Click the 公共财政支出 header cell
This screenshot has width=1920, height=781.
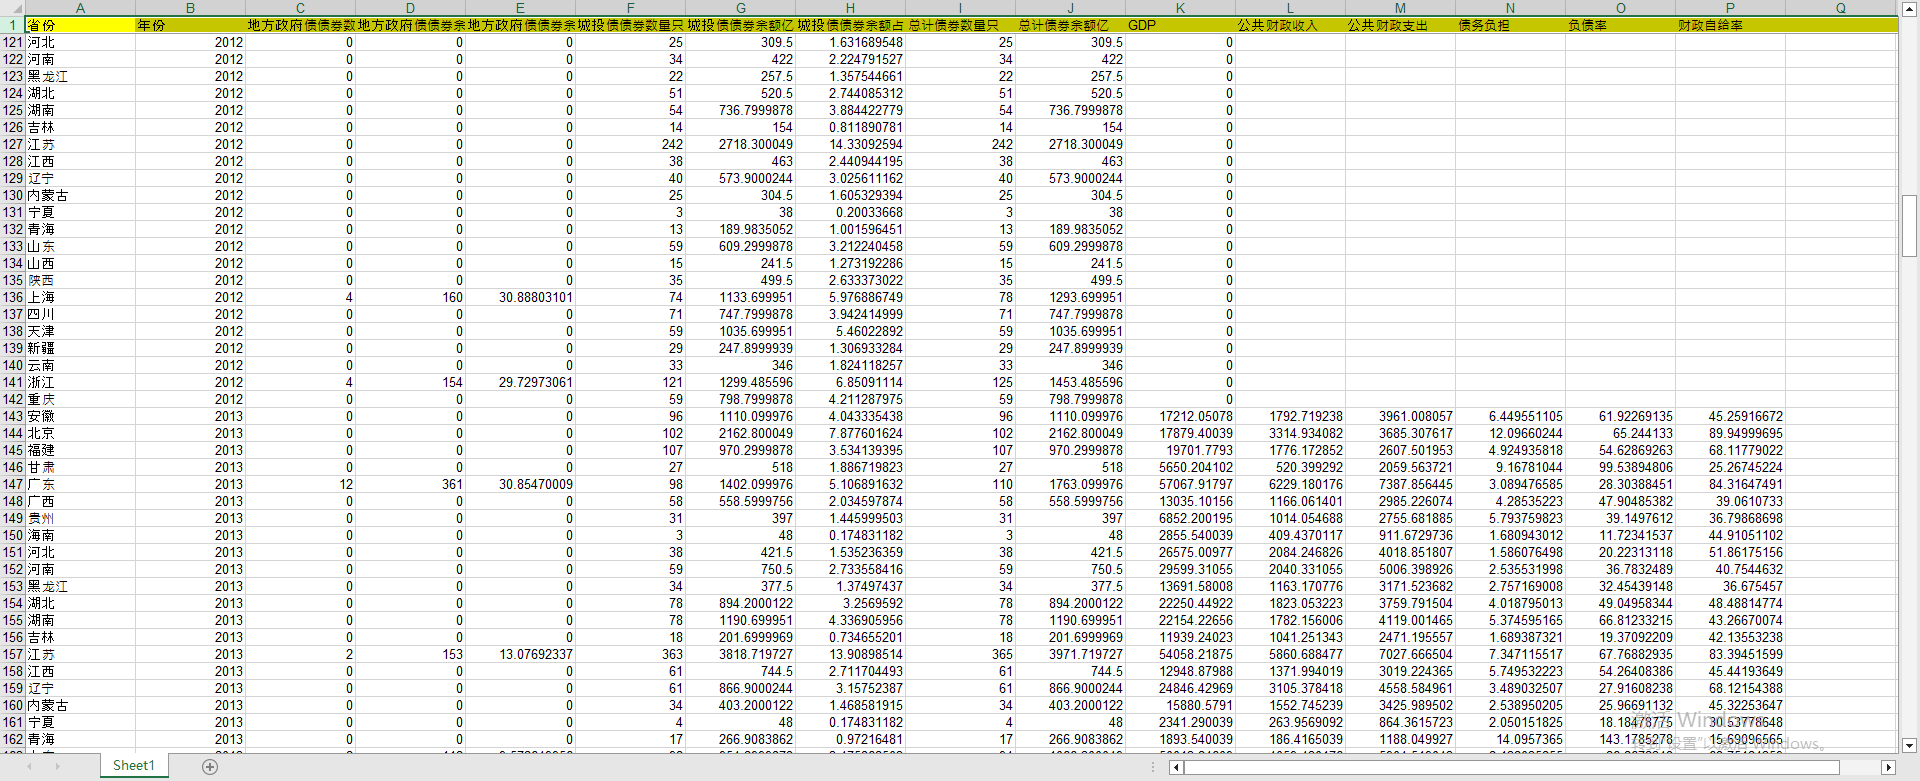click(x=1400, y=26)
